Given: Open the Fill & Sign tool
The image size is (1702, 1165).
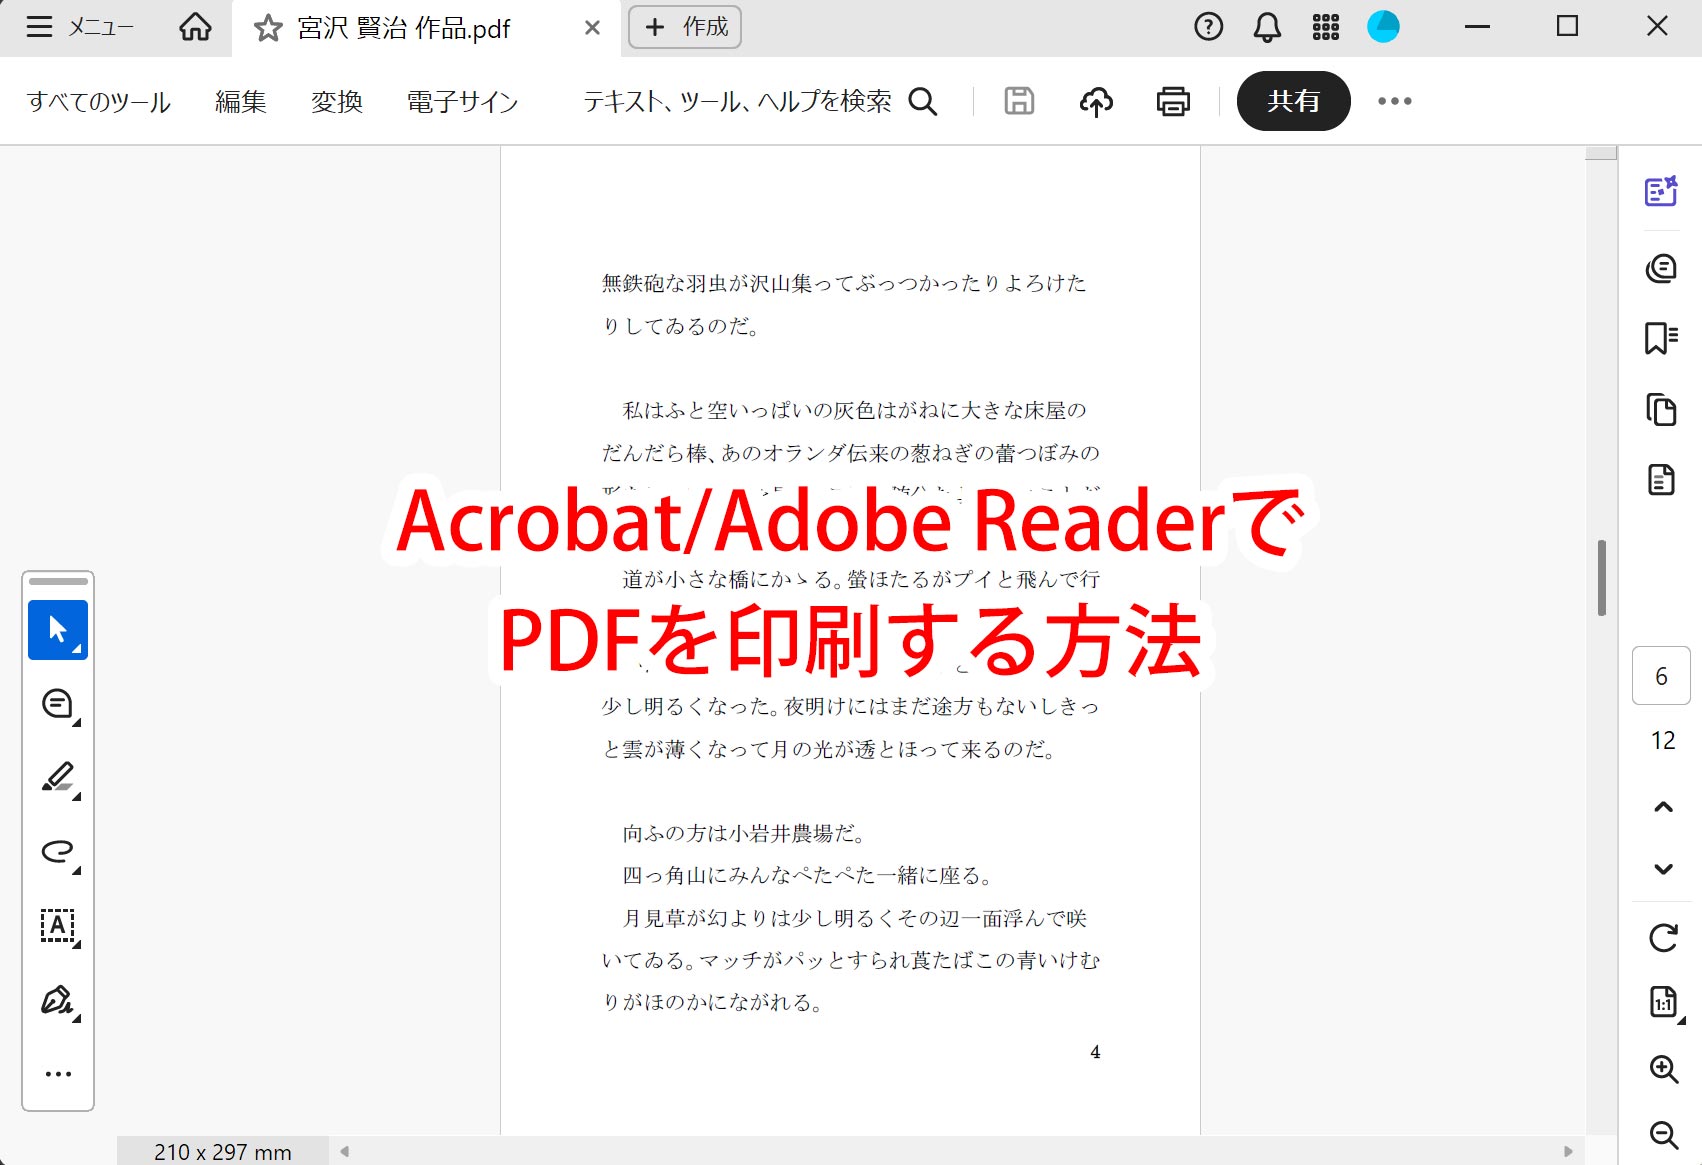Looking at the screenshot, I should [x=57, y=999].
